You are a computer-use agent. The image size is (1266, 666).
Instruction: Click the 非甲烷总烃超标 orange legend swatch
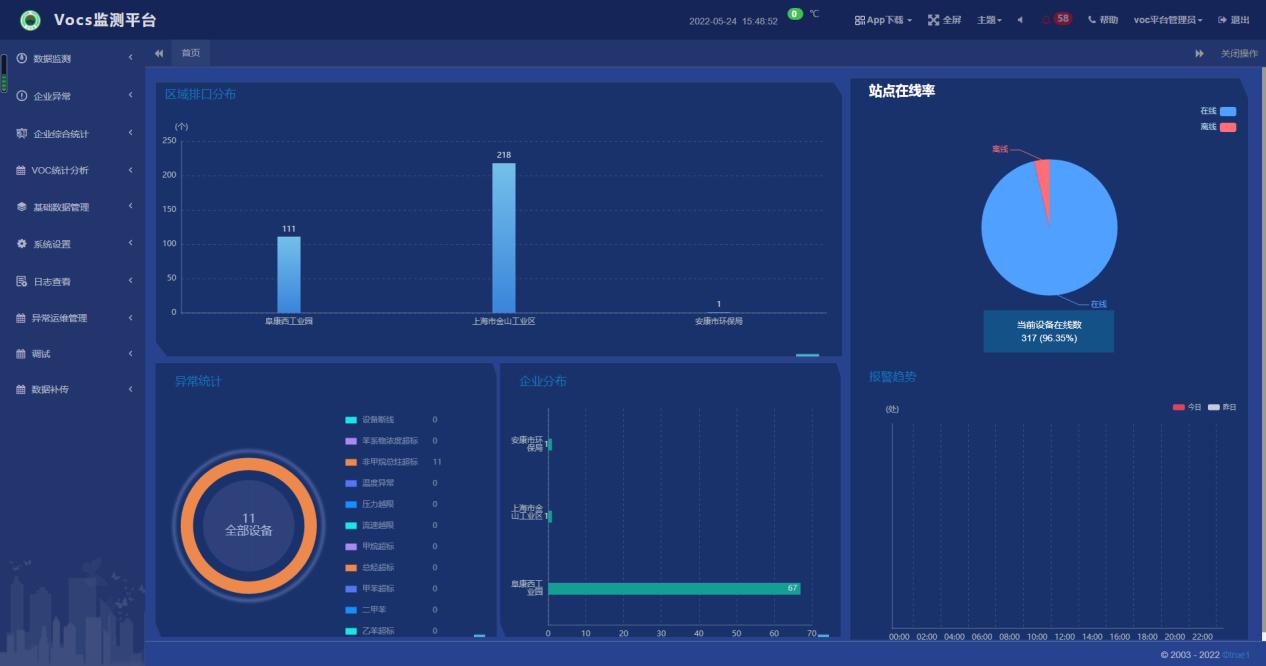(351, 462)
